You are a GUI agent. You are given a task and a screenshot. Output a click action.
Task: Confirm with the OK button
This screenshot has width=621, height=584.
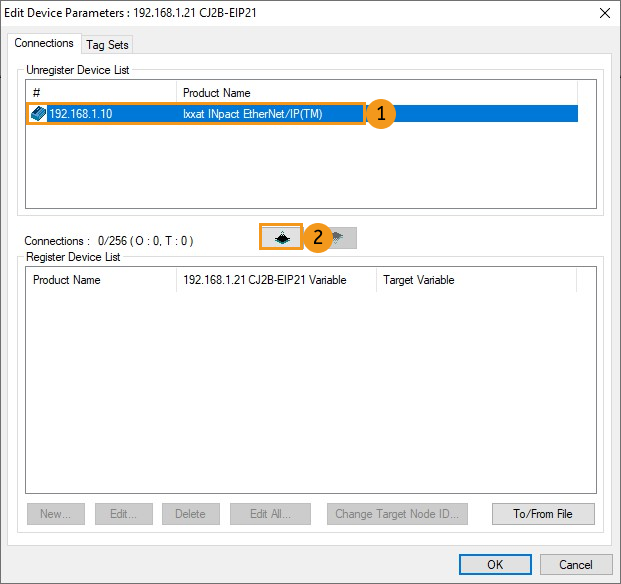495,564
